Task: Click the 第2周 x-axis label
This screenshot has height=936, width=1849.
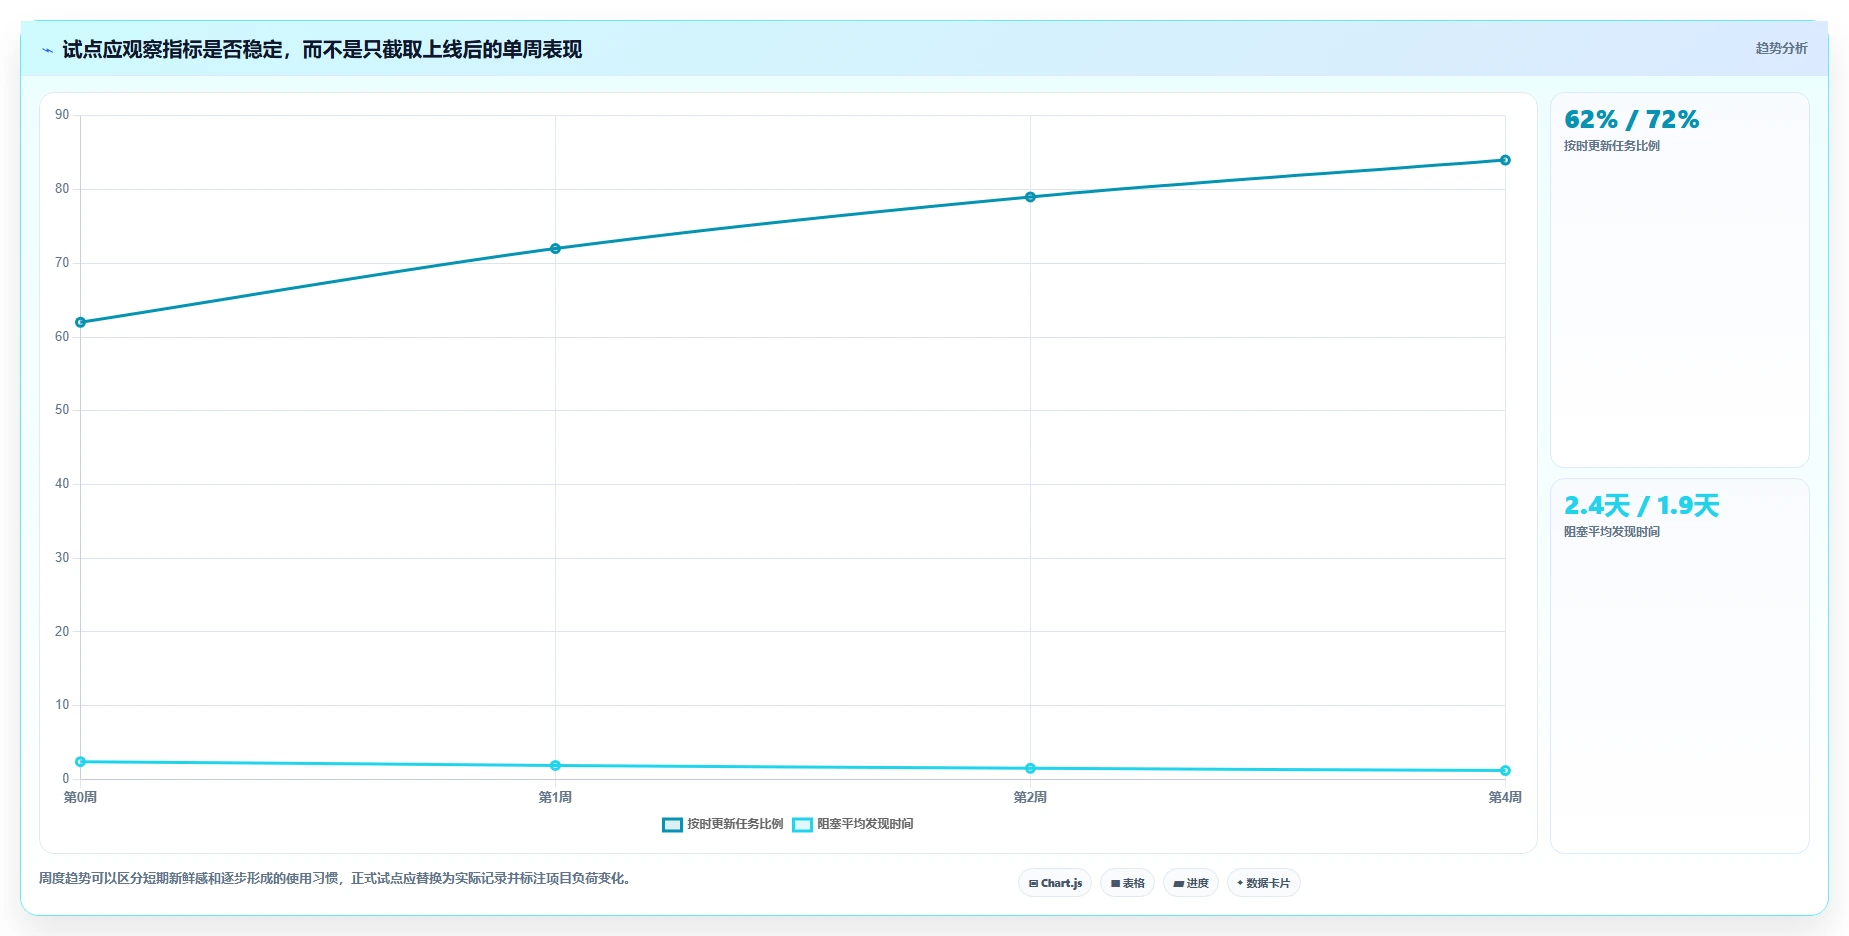Action: tap(1030, 797)
